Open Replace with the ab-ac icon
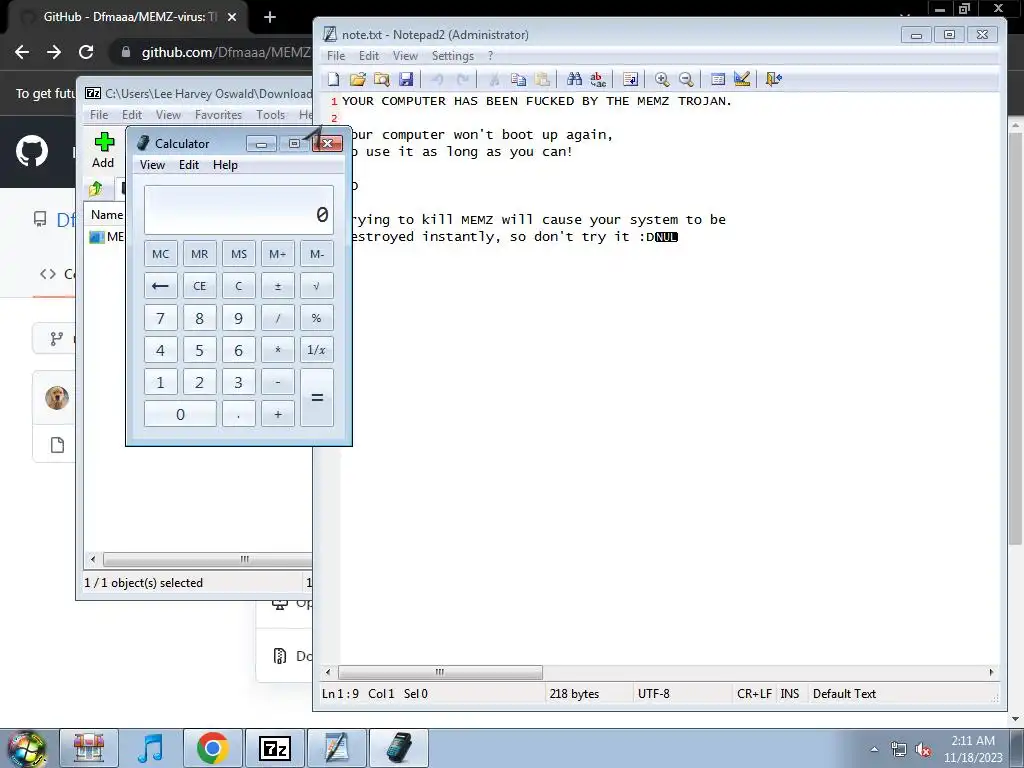The image size is (1024, 768). click(x=598, y=79)
